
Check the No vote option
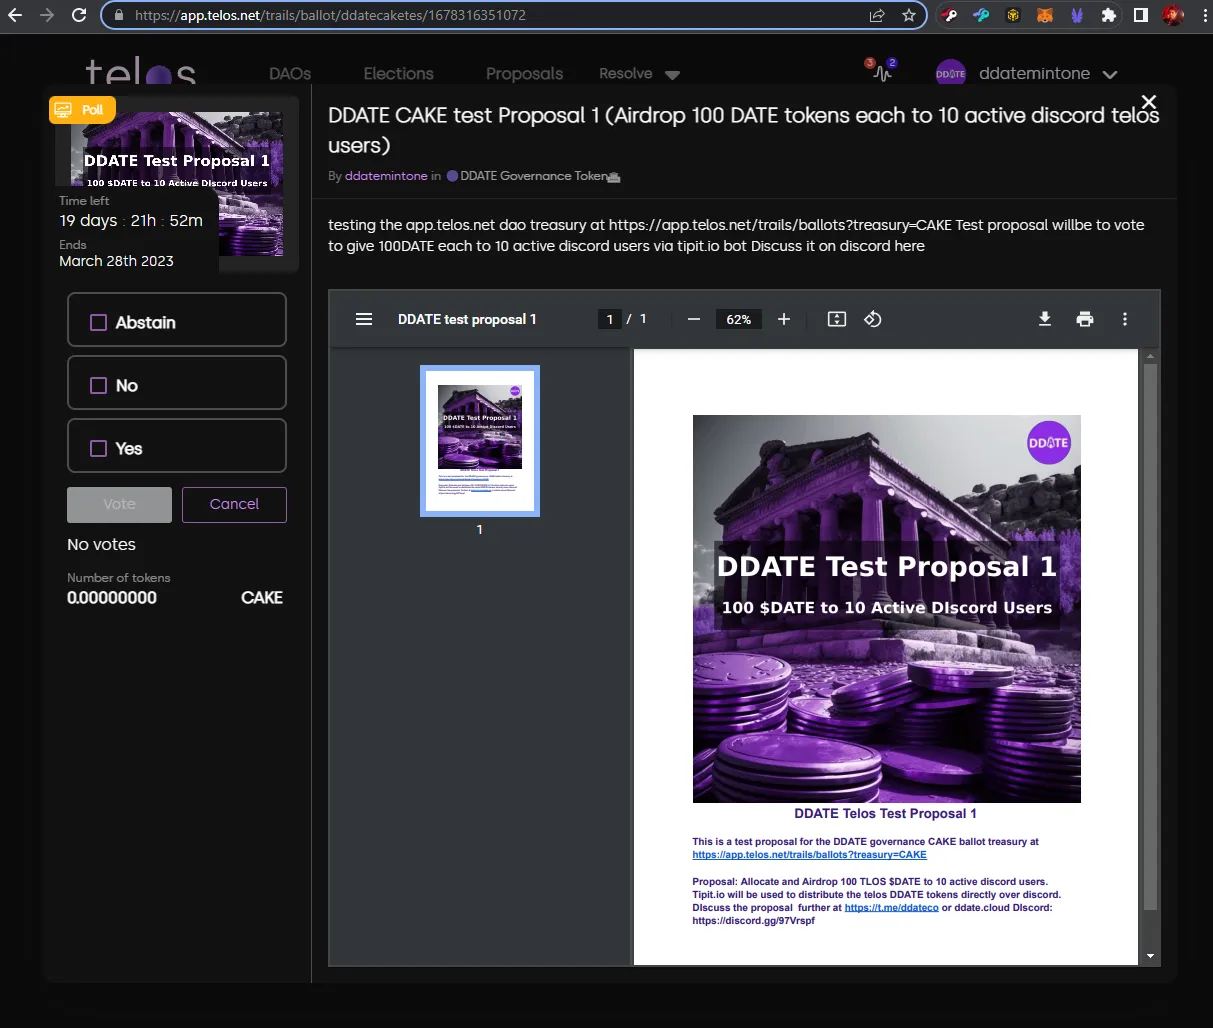point(177,383)
